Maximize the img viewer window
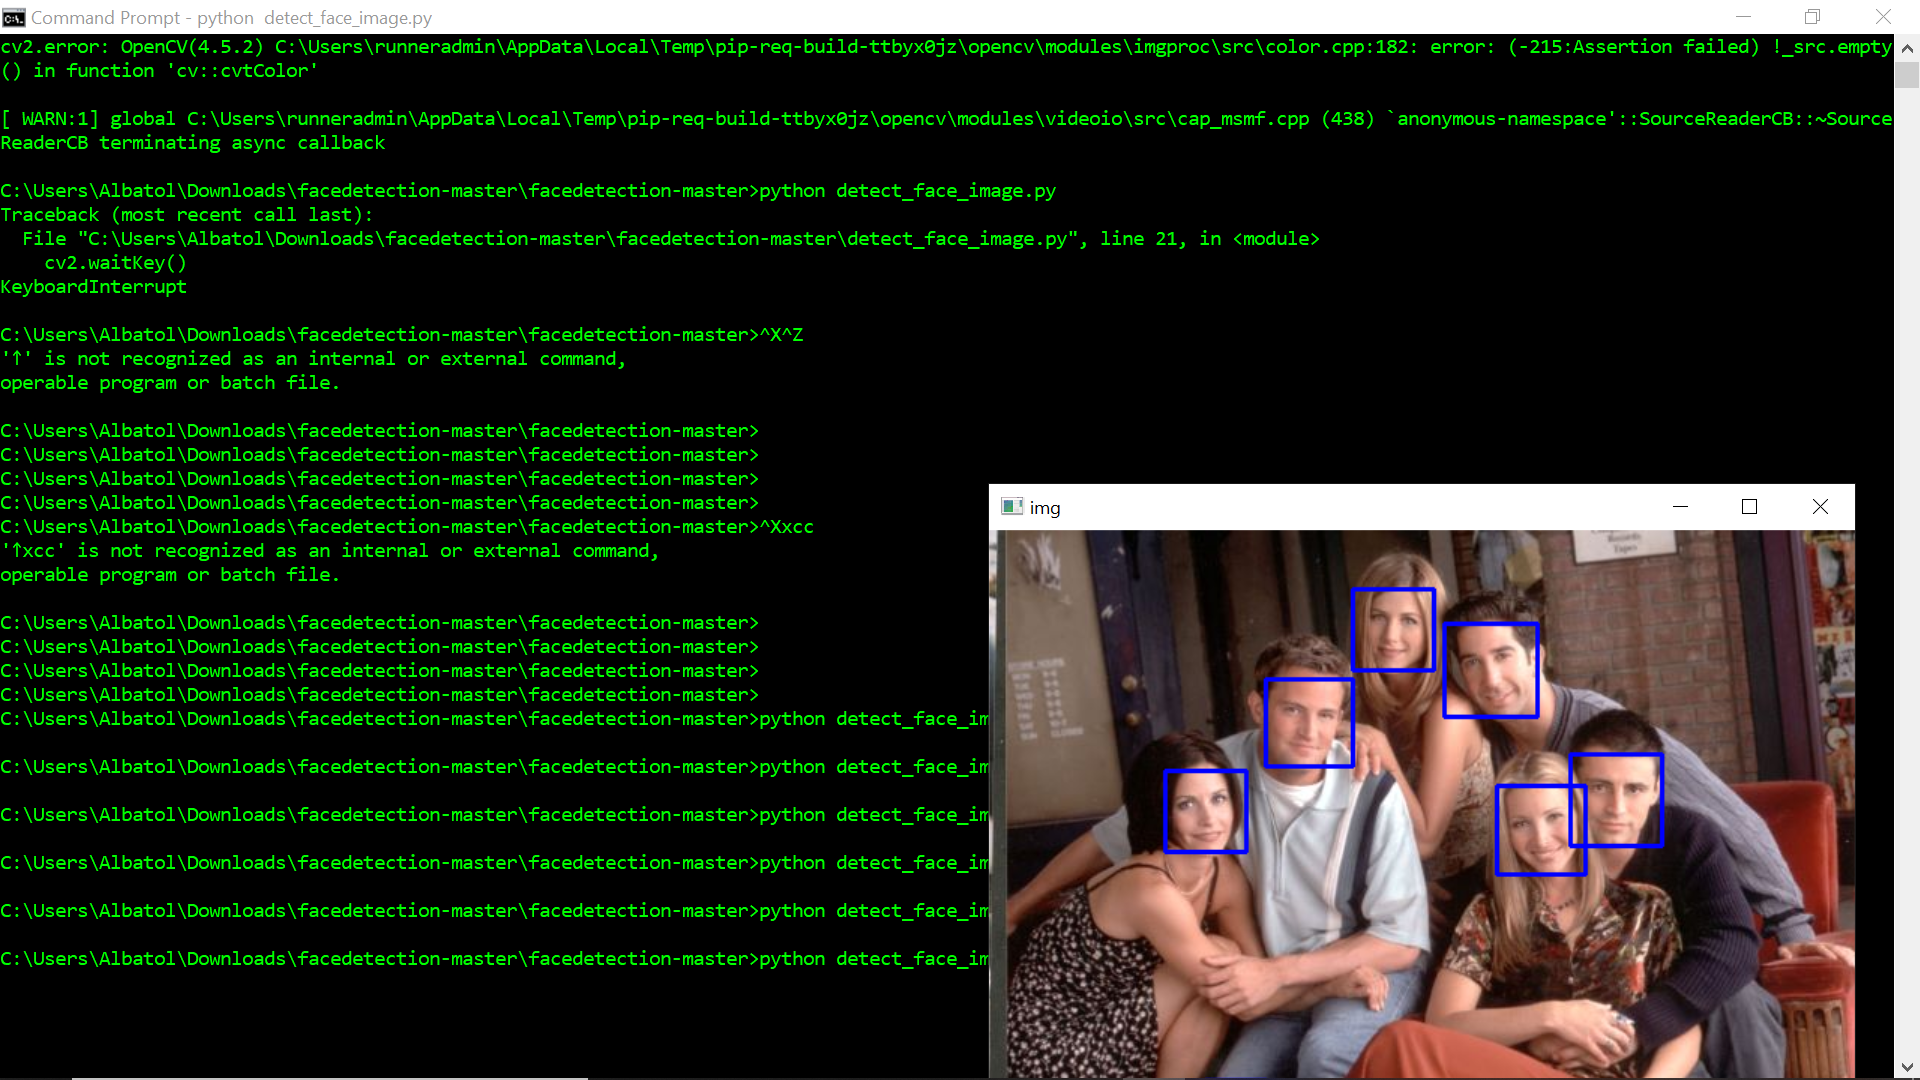Viewport: 1920px width, 1080px height. click(x=1749, y=507)
